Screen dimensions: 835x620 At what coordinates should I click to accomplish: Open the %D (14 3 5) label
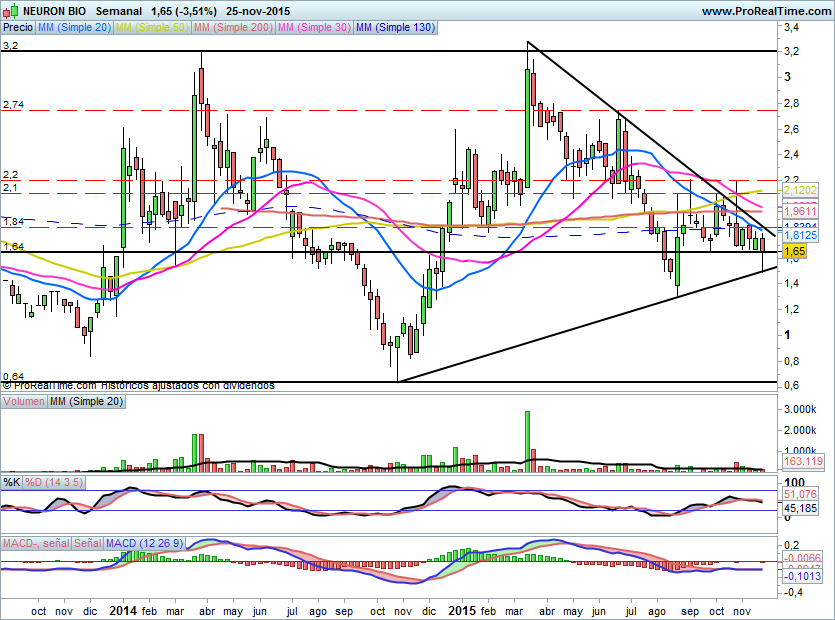click(54, 482)
